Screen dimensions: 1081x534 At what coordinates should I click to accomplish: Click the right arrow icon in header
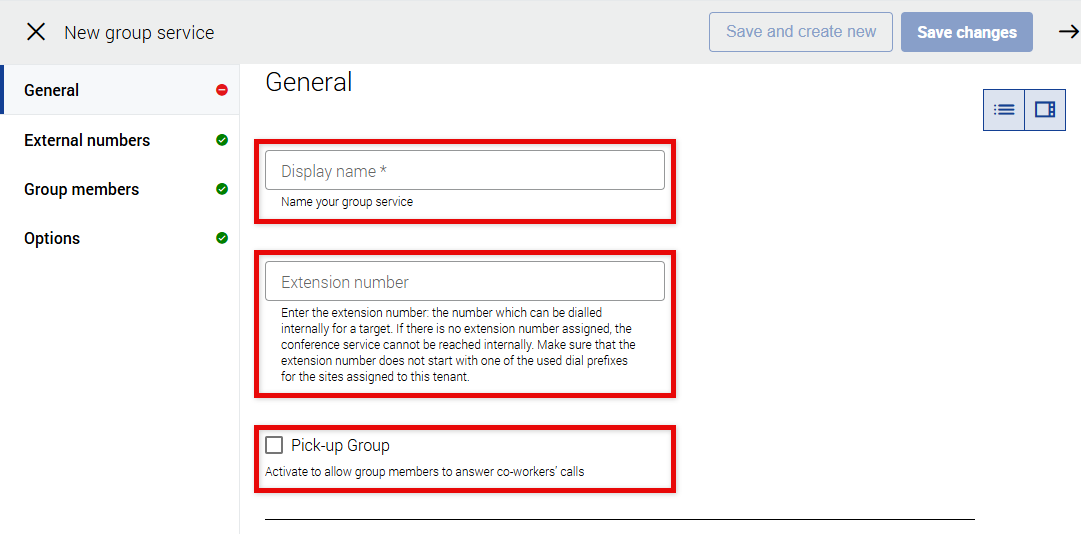tap(1068, 32)
